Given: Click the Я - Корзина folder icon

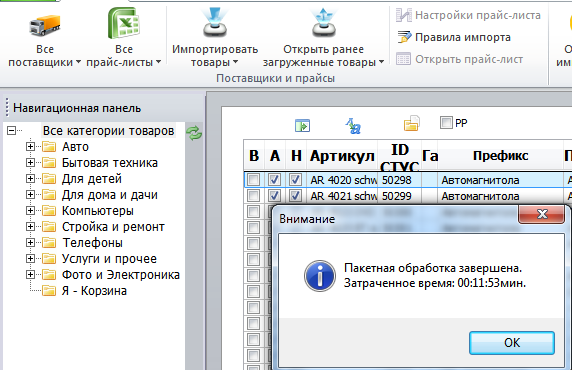Looking at the screenshot, I should coord(49,291).
